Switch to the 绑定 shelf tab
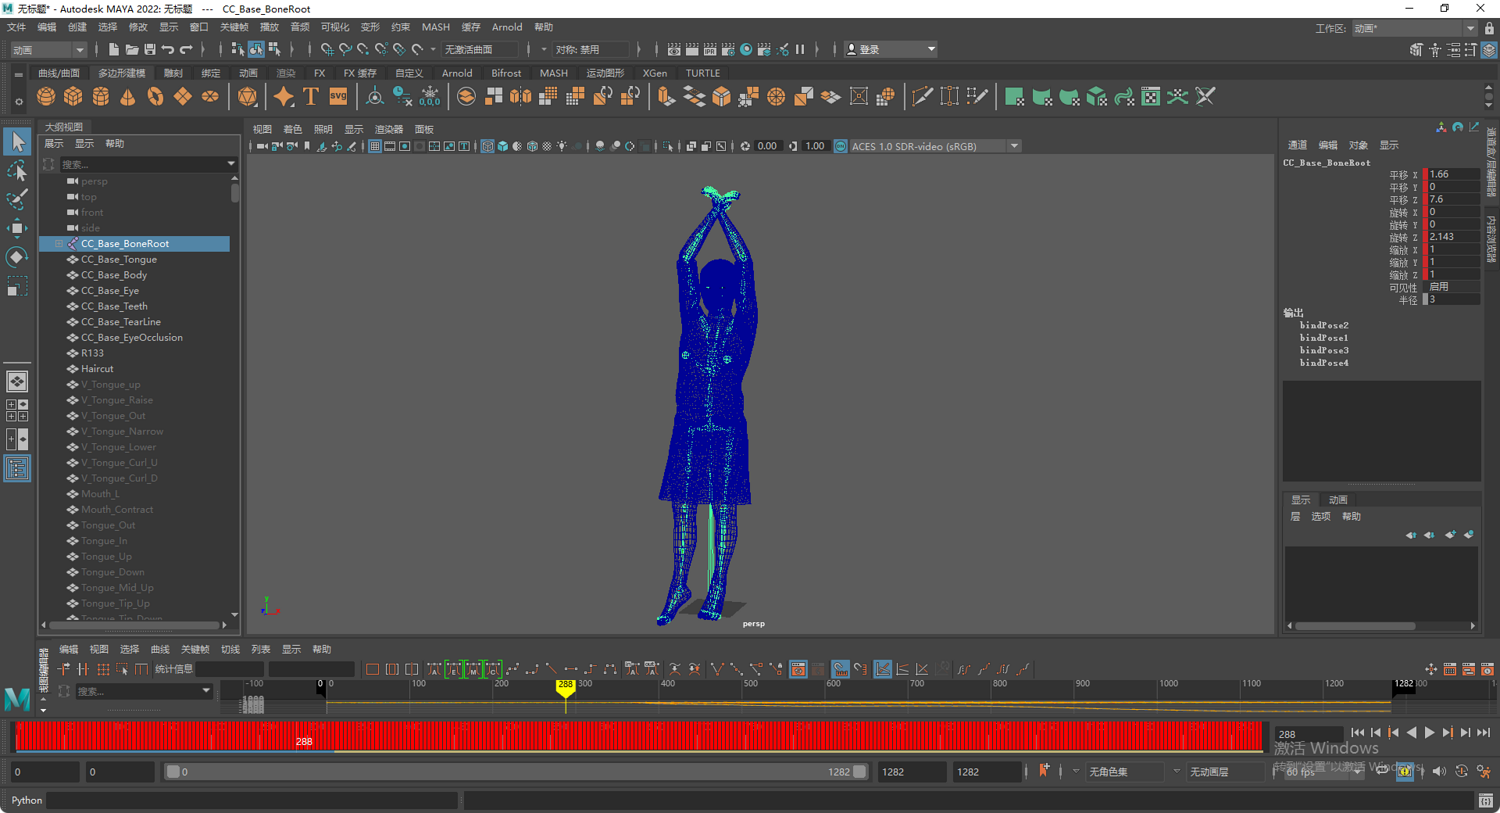Screen dimensions: 1500x813 [211, 73]
